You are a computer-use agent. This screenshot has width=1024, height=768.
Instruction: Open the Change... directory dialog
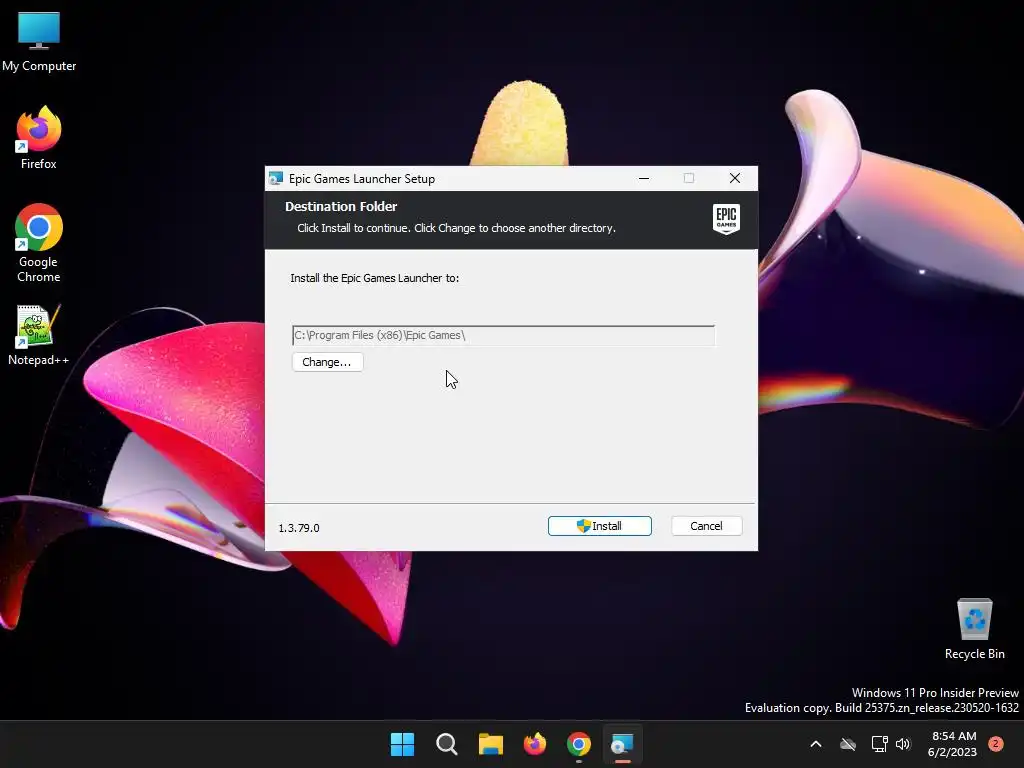tap(327, 362)
